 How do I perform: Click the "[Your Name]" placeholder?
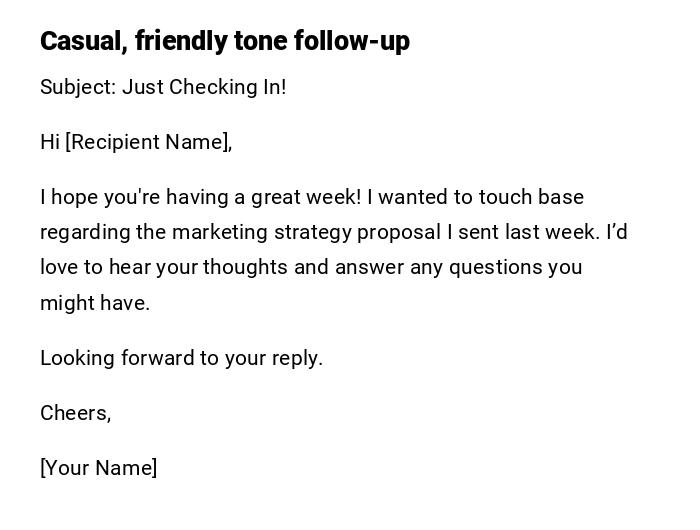click(x=98, y=468)
